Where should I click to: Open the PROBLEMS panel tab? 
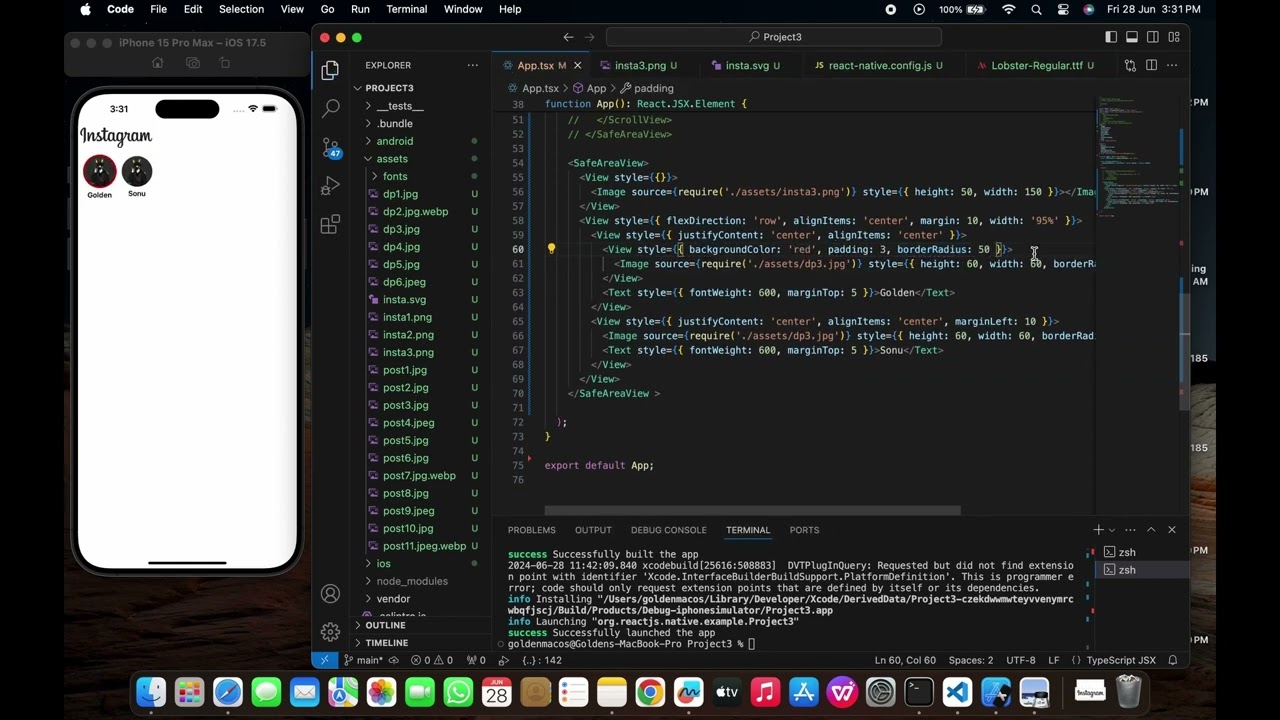click(531, 530)
